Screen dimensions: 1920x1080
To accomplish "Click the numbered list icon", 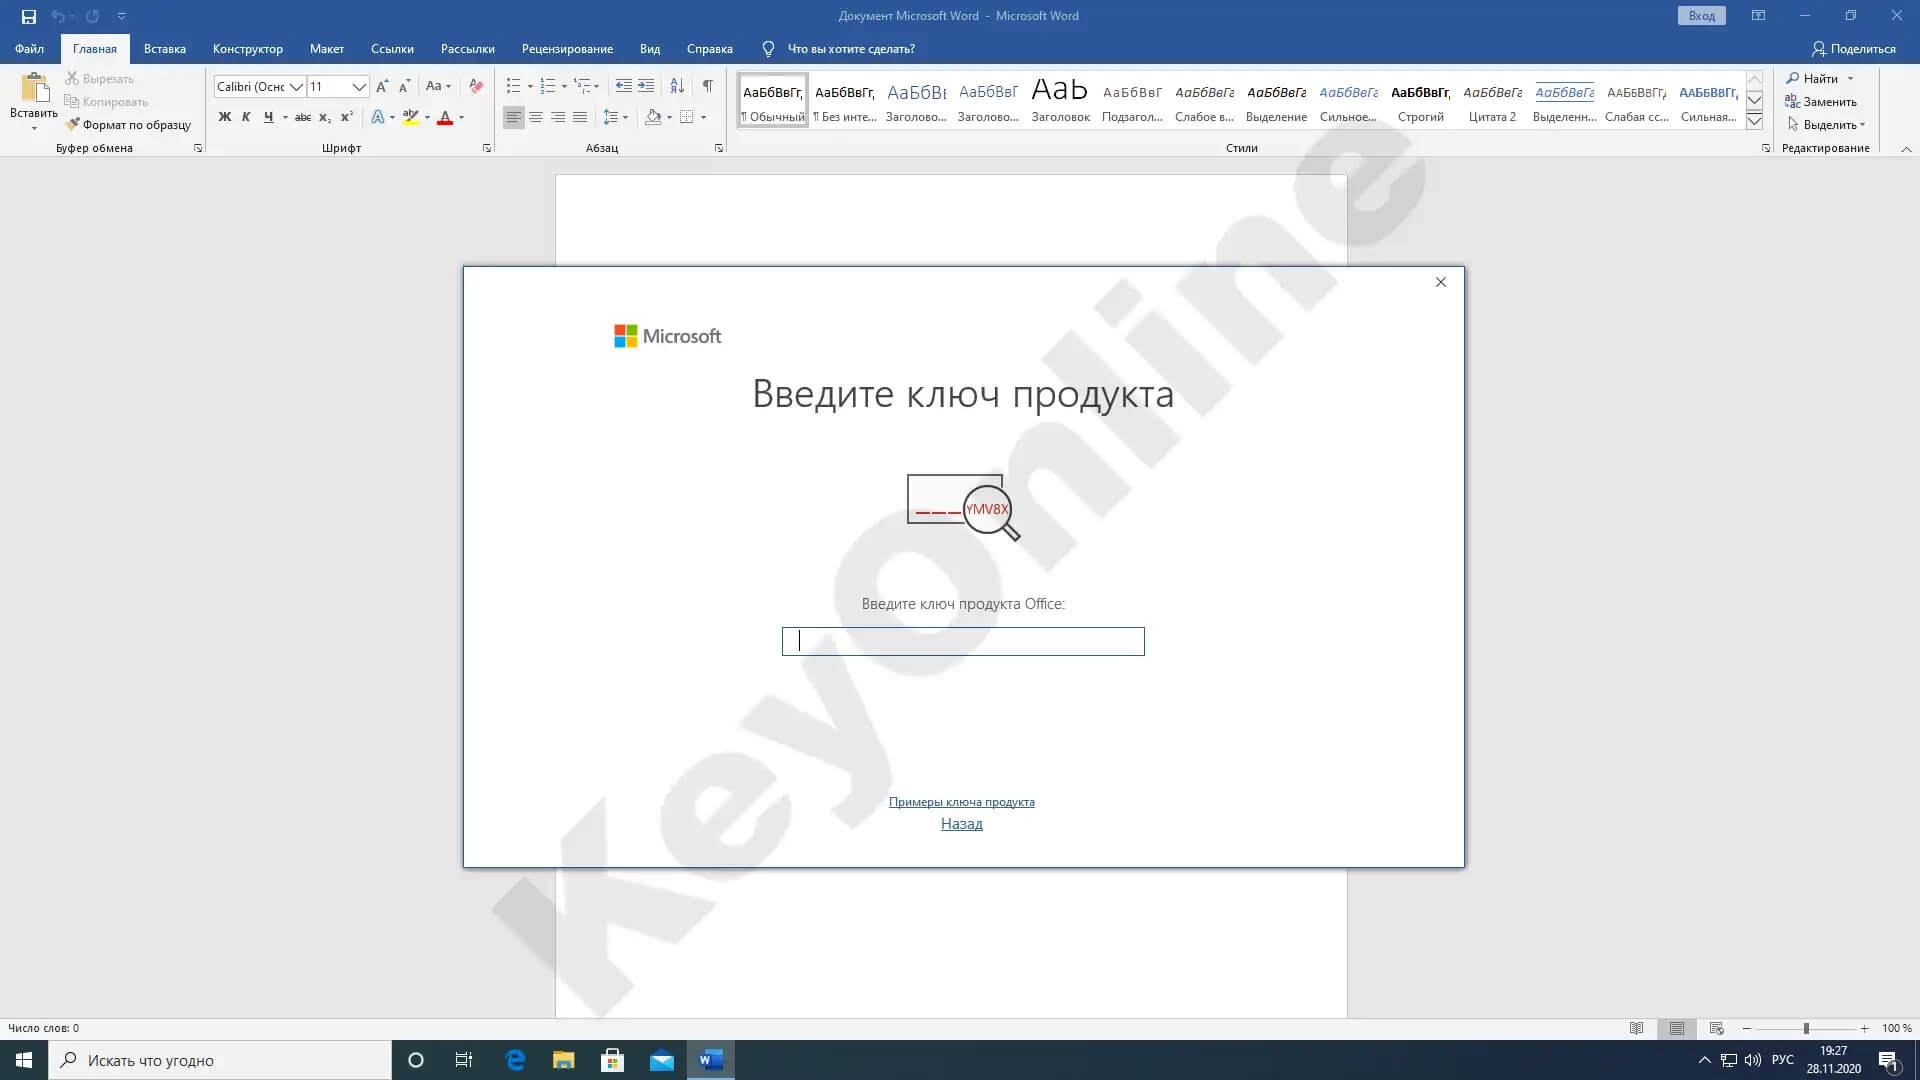I will [547, 86].
